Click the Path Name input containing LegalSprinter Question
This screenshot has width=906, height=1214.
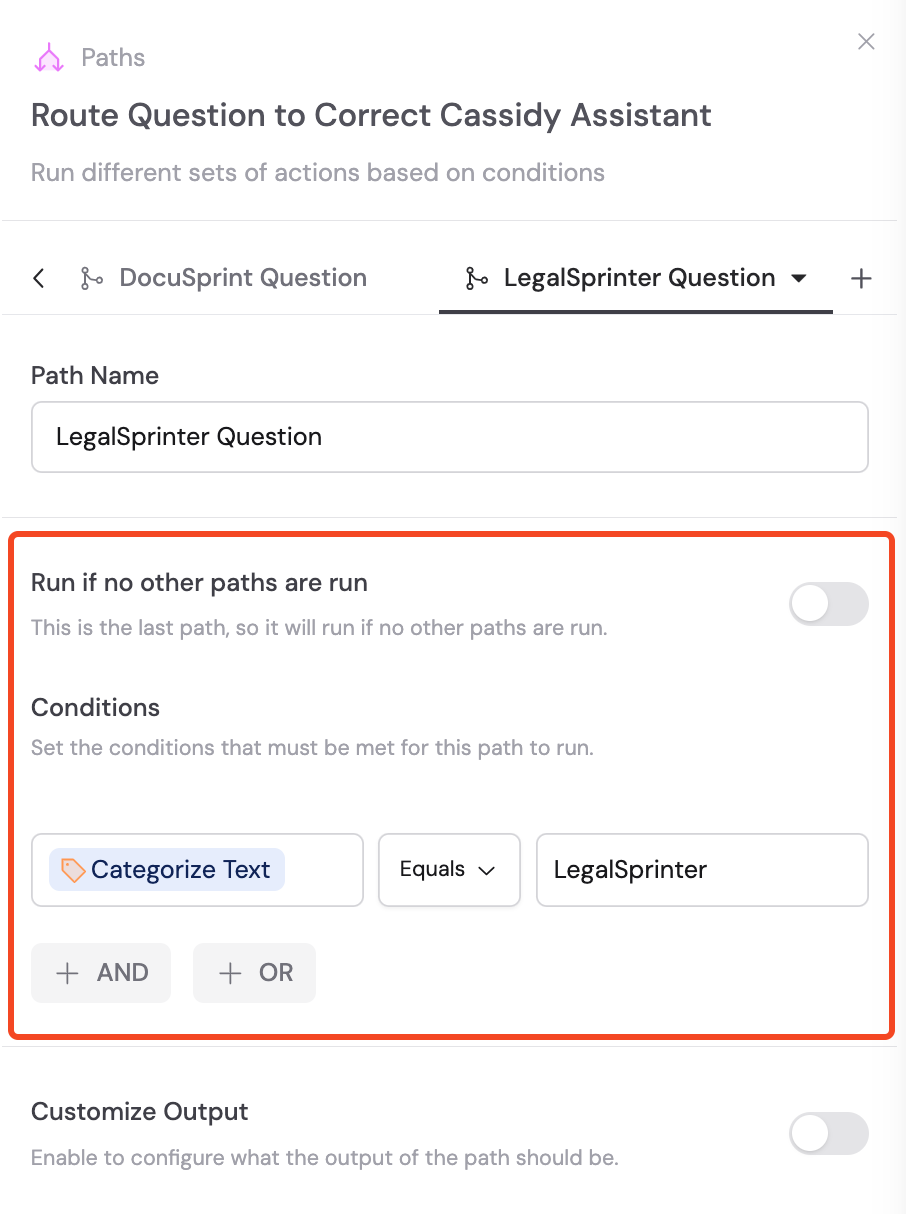point(449,436)
